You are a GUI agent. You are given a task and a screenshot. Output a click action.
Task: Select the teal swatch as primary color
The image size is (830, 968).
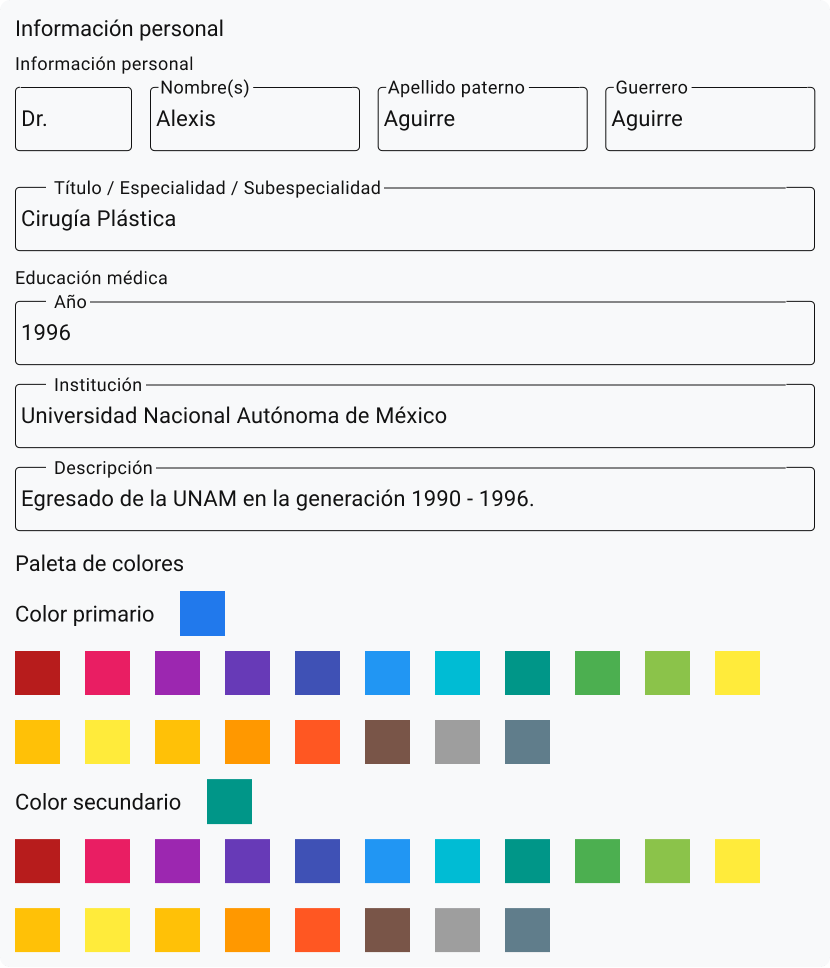tap(527, 673)
